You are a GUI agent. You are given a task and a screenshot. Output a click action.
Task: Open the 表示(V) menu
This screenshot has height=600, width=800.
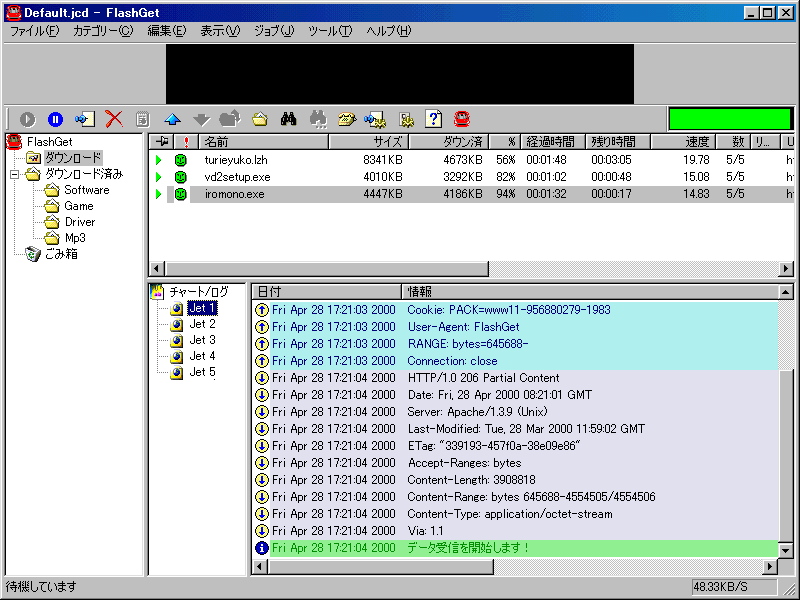pyautogui.click(x=220, y=31)
